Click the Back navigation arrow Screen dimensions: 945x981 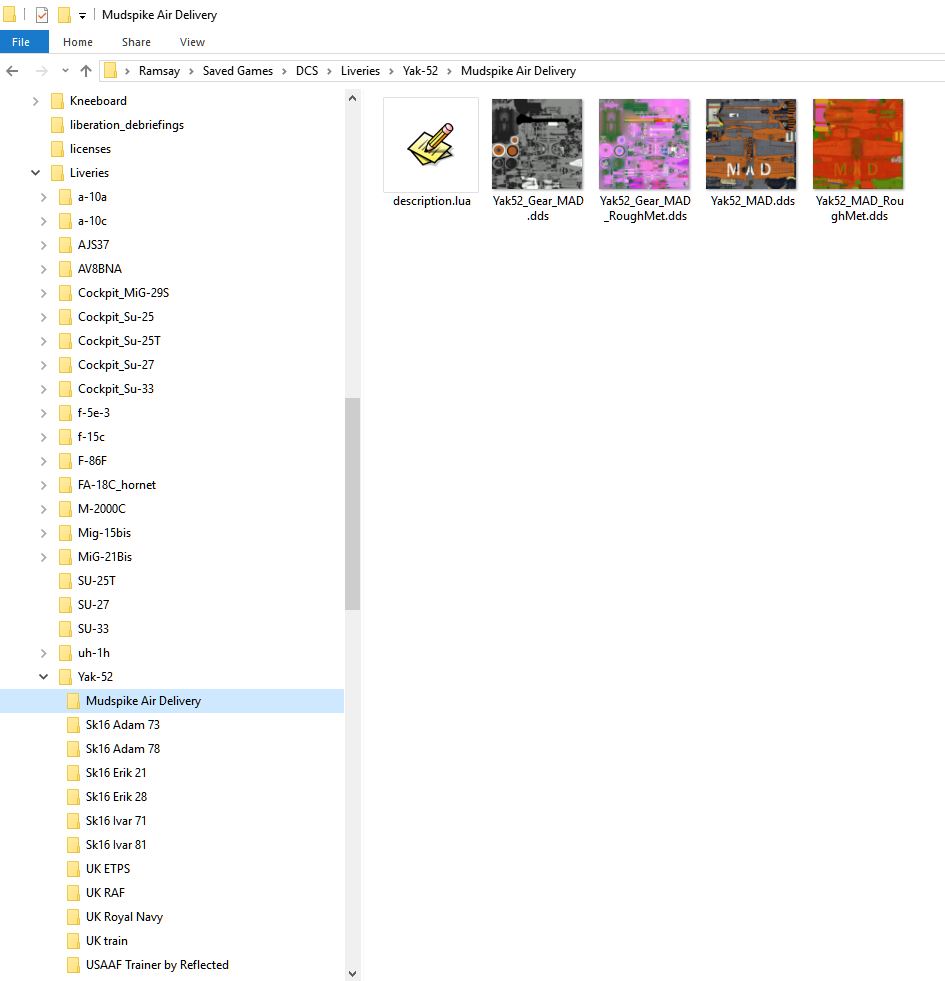click(12, 71)
